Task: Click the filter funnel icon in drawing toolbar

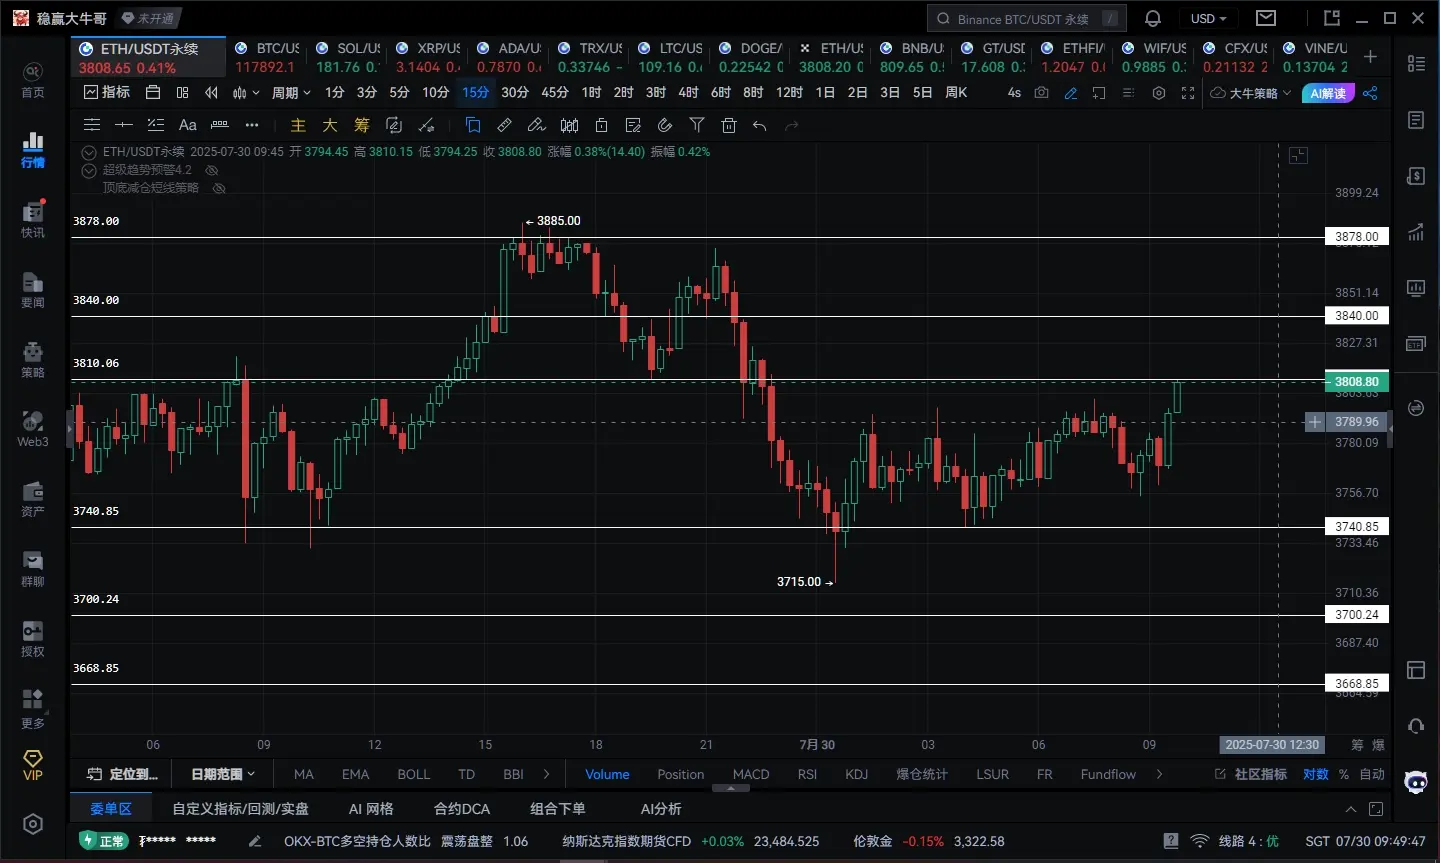Action: click(697, 125)
